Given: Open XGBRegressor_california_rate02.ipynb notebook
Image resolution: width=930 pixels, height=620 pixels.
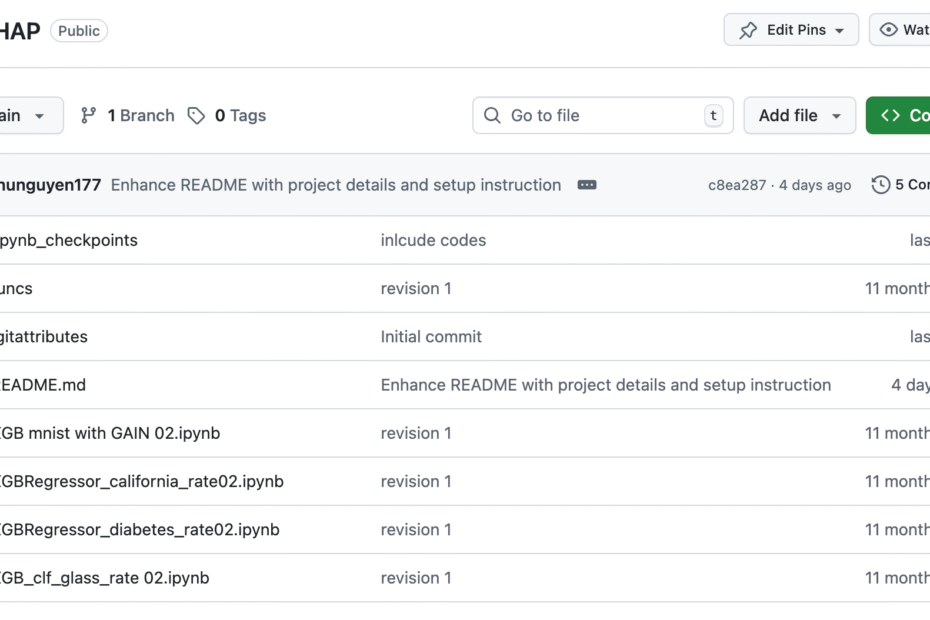Looking at the screenshot, I should point(141,481).
